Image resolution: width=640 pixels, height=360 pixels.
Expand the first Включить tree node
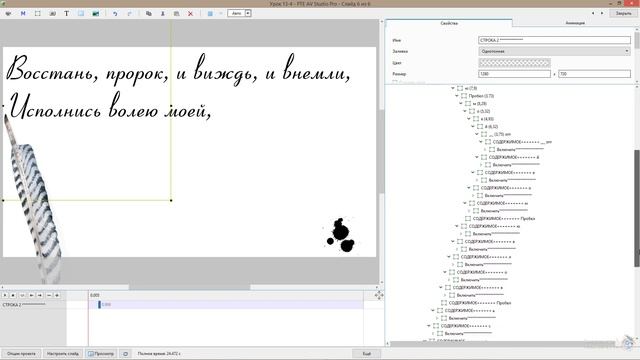(485, 150)
